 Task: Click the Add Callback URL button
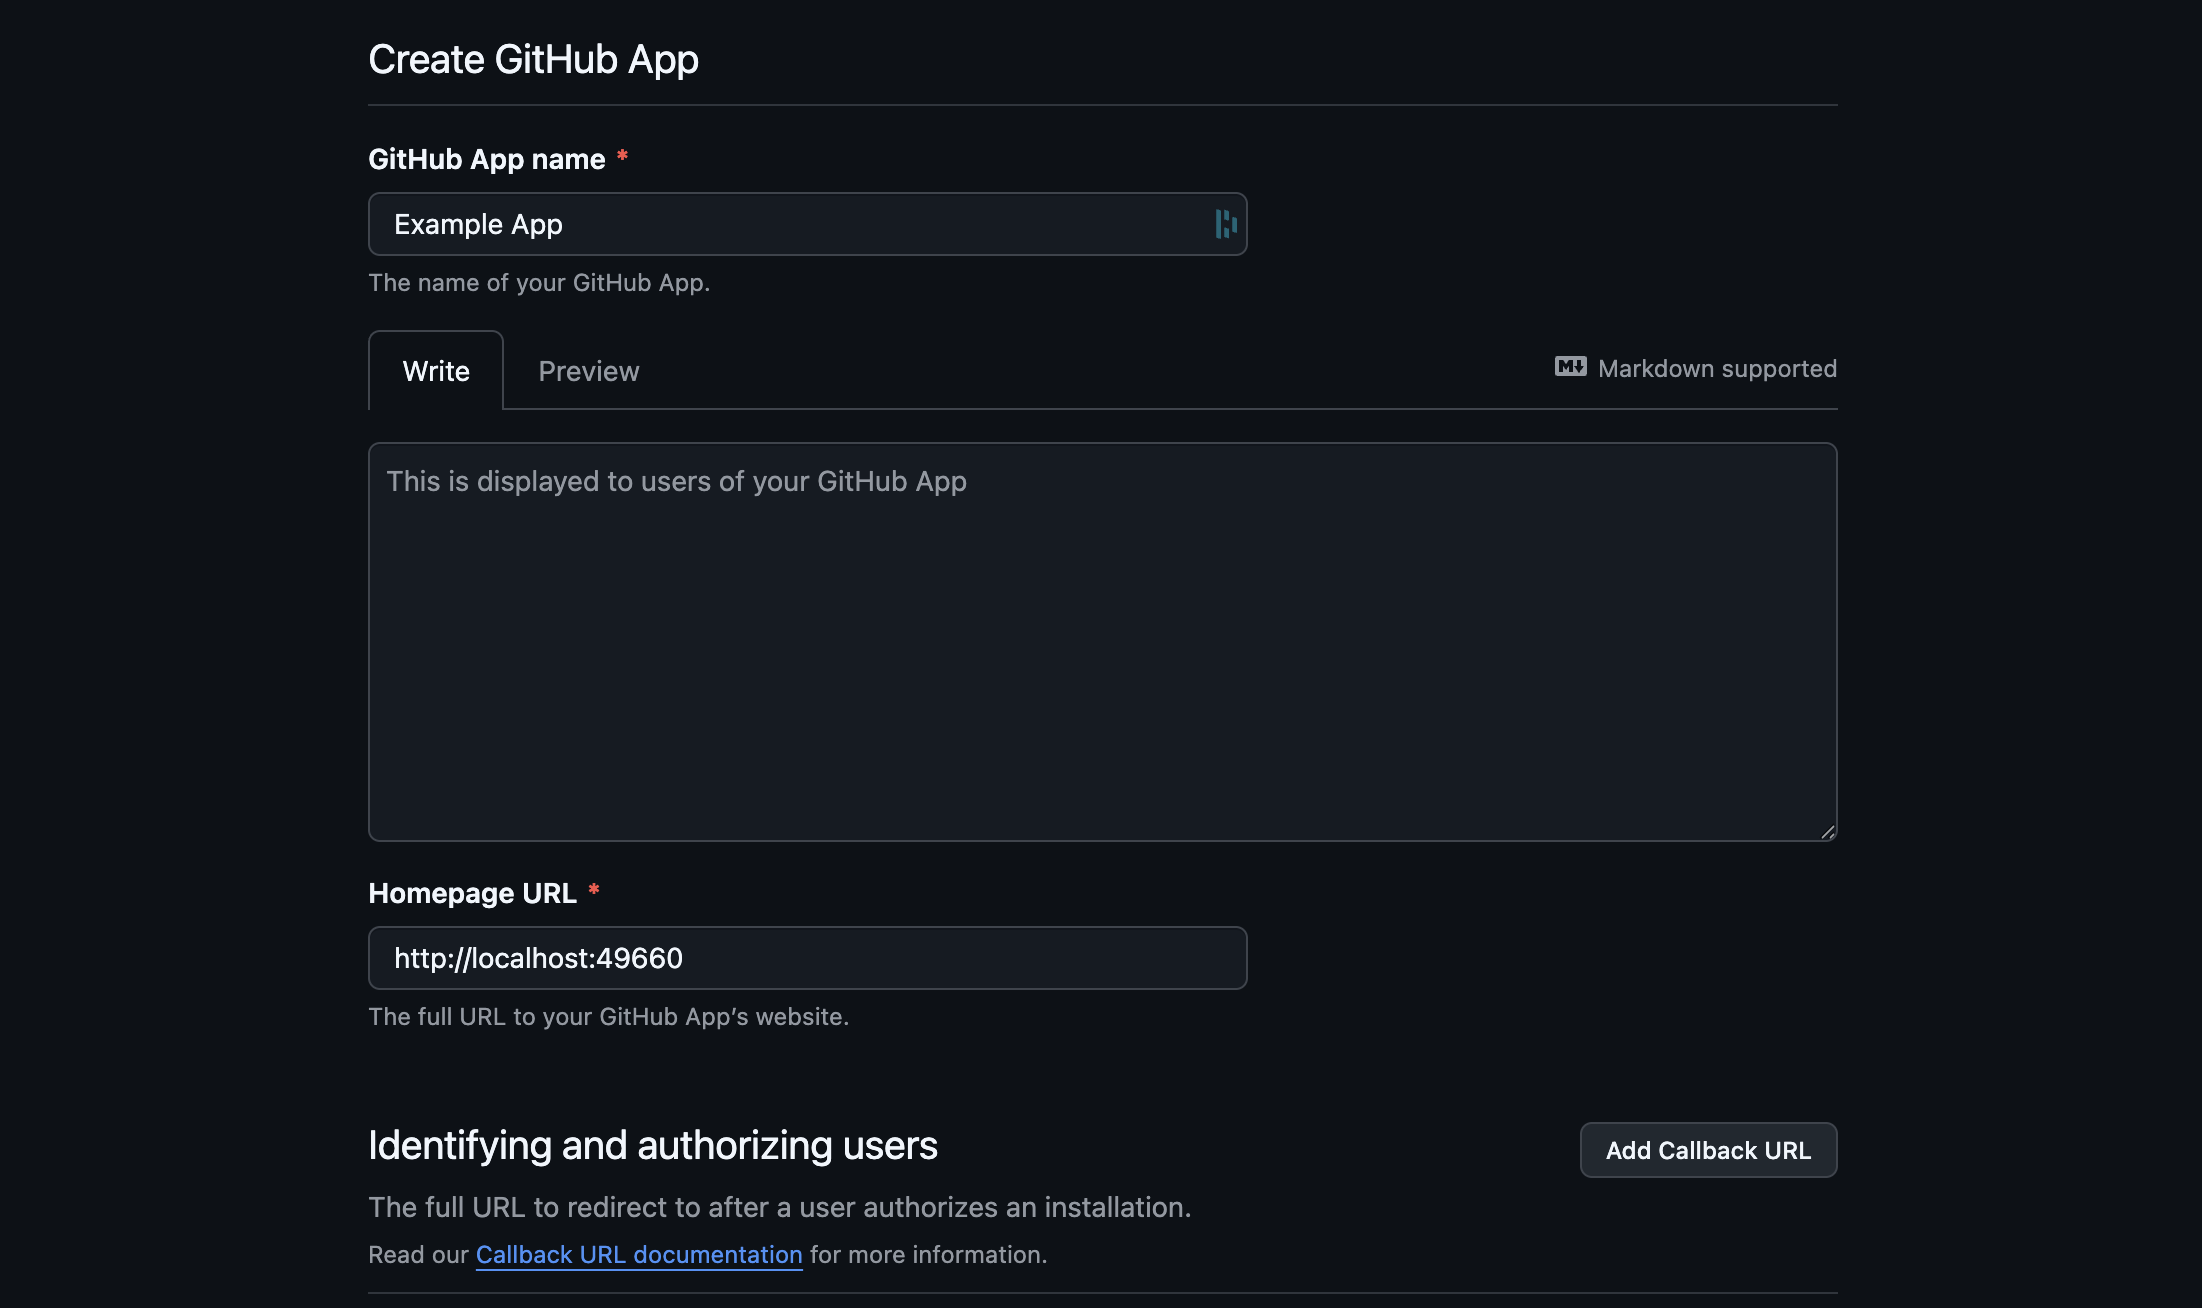click(x=1708, y=1150)
